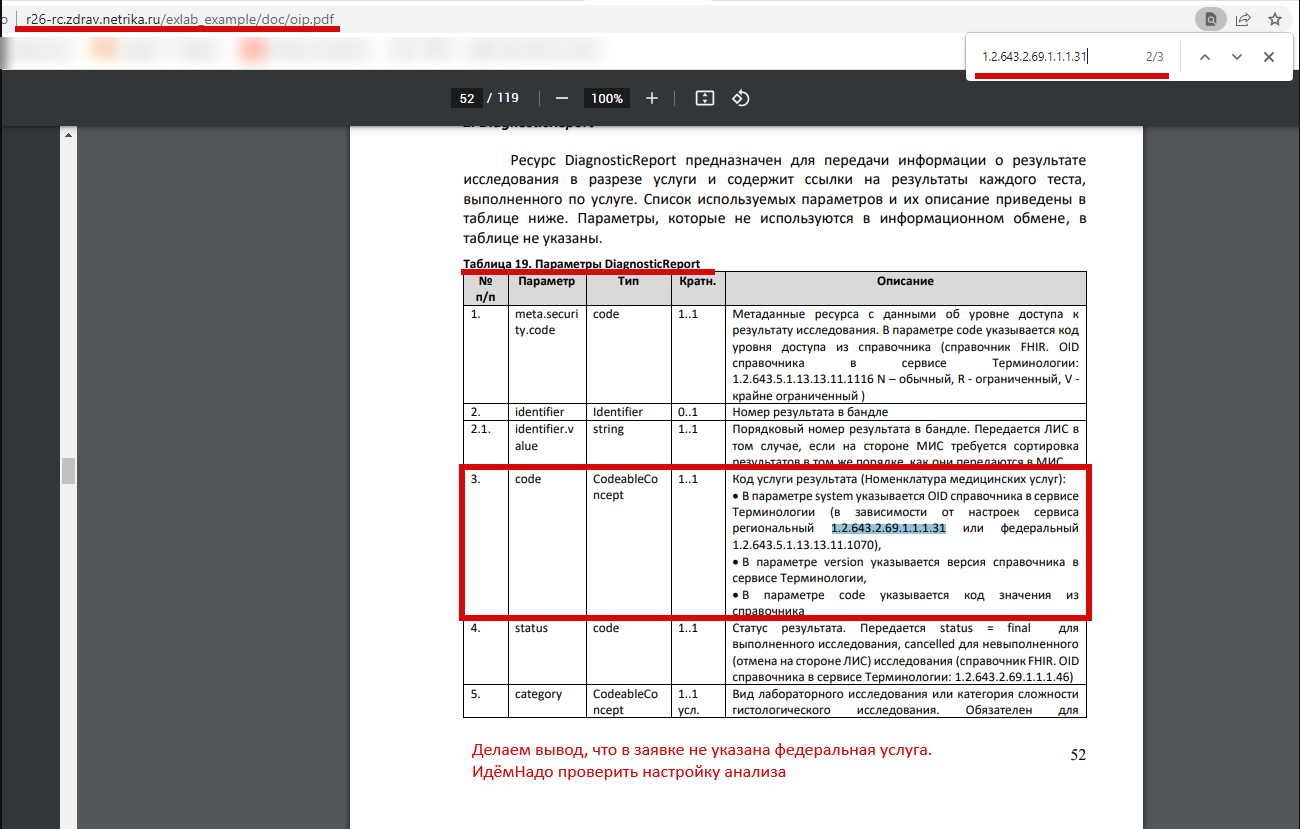1300x829 pixels.
Task: Click the PDF vertical scrollbar thumb
Action: click(67, 471)
